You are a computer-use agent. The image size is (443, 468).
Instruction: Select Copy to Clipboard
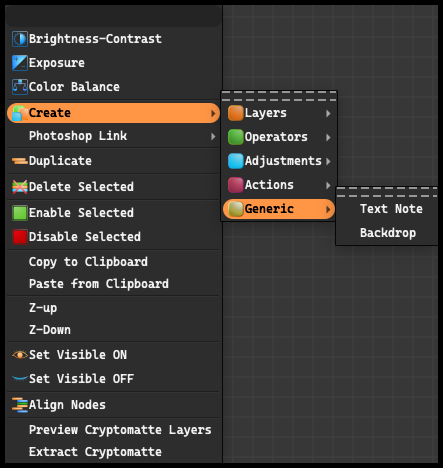(x=88, y=262)
